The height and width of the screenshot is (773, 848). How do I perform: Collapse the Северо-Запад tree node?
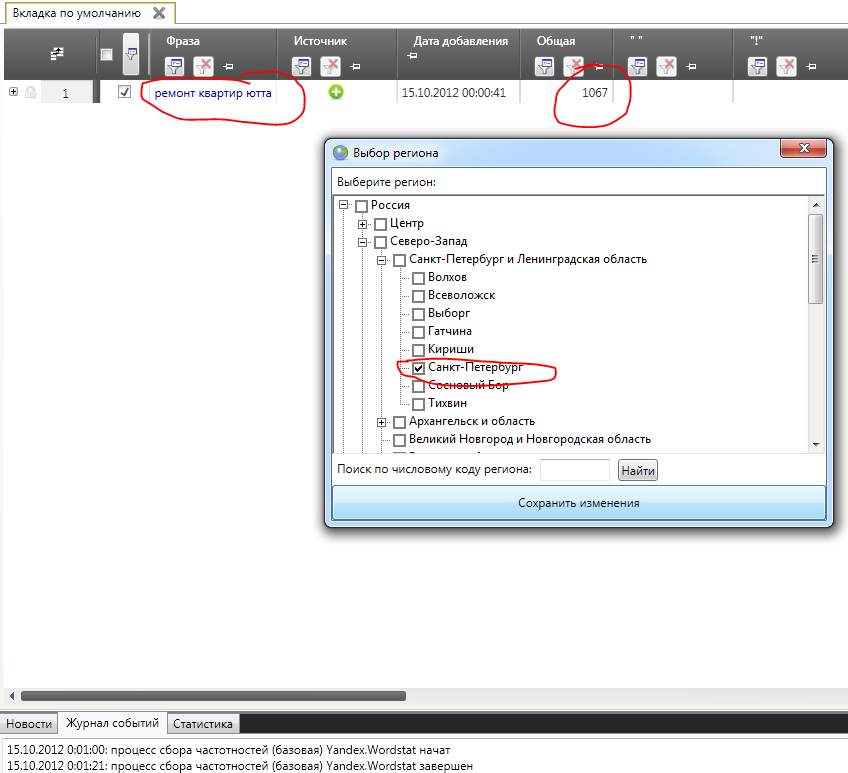point(362,242)
